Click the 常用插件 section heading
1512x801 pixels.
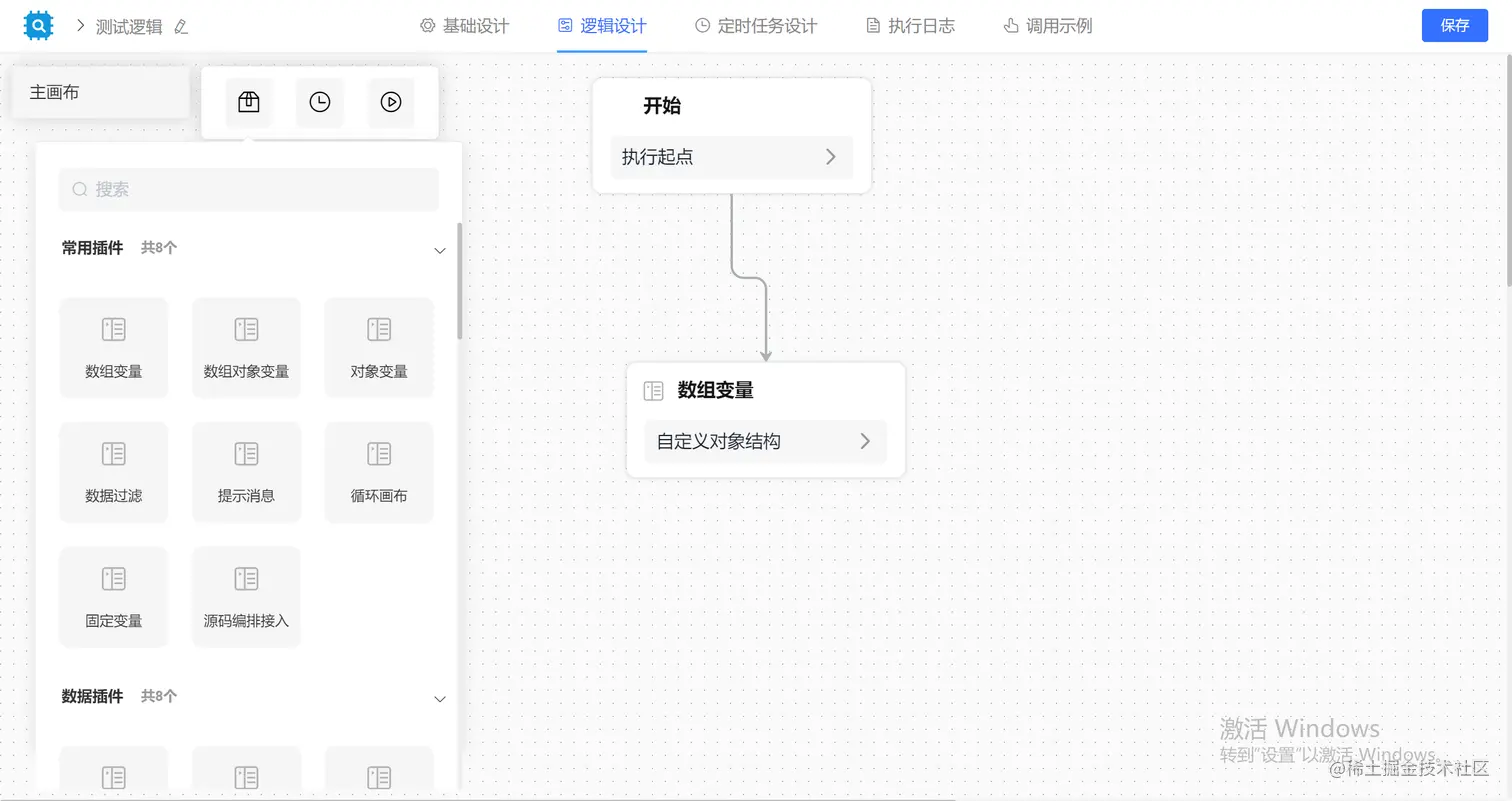coord(92,248)
